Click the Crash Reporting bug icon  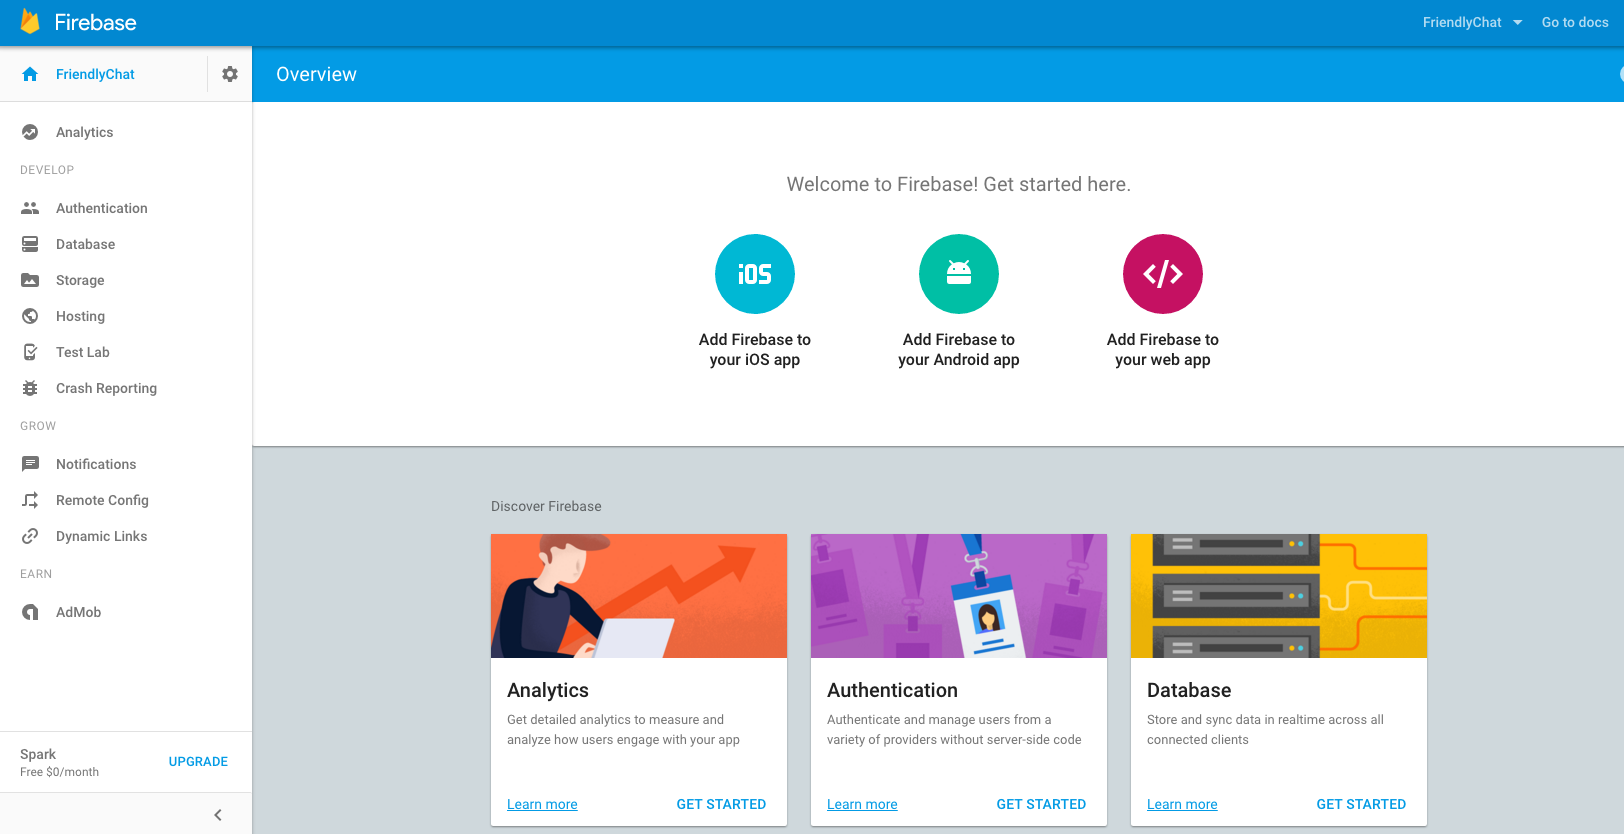(x=30, y=388)
